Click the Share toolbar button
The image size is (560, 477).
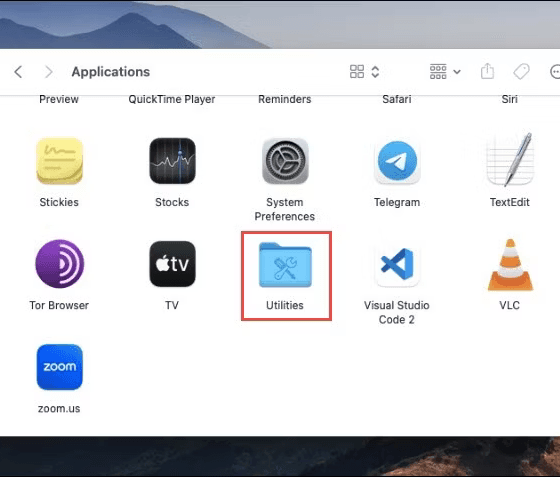487,71
